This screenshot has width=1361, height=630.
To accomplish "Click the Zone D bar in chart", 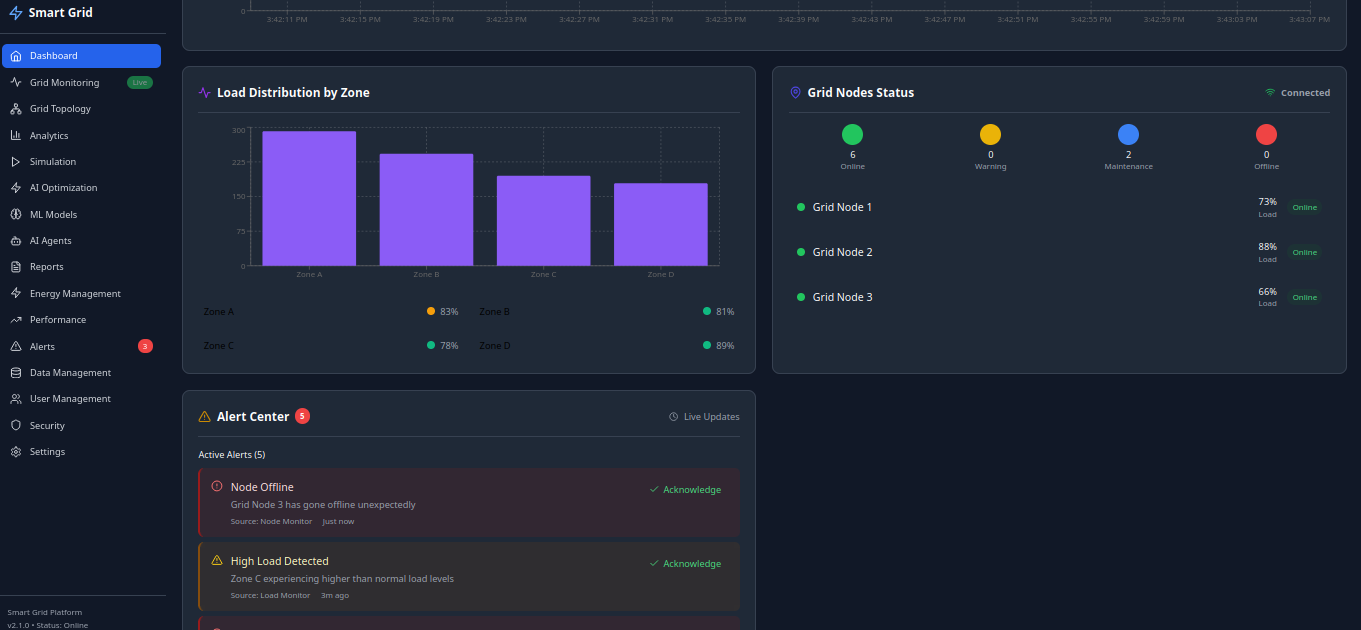I will 660,225.
